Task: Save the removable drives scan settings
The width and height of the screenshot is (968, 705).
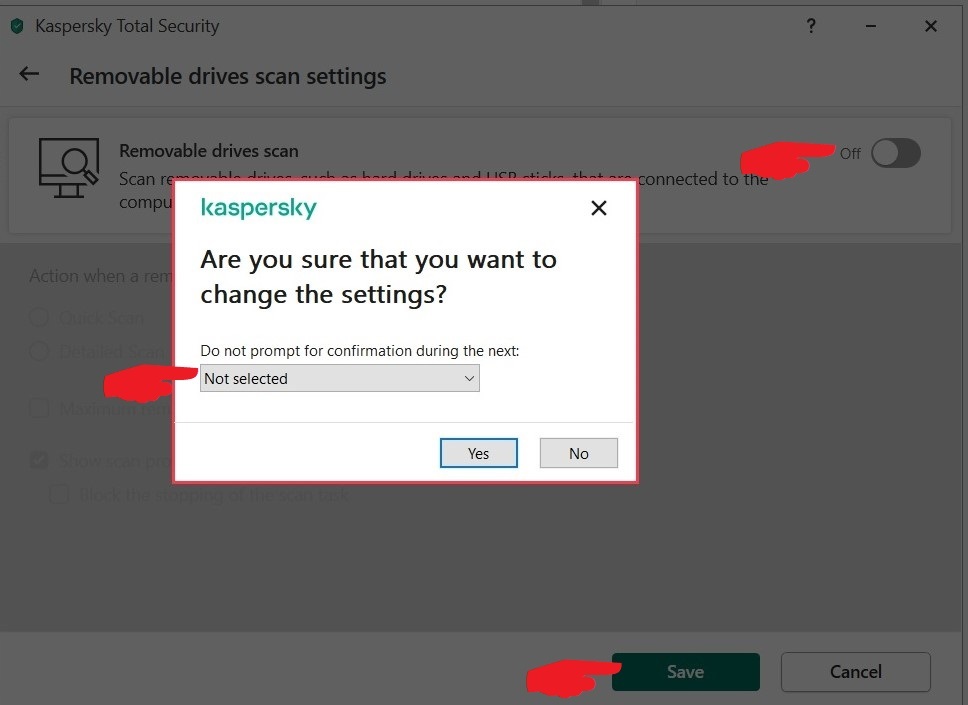Action: (685, 672)
